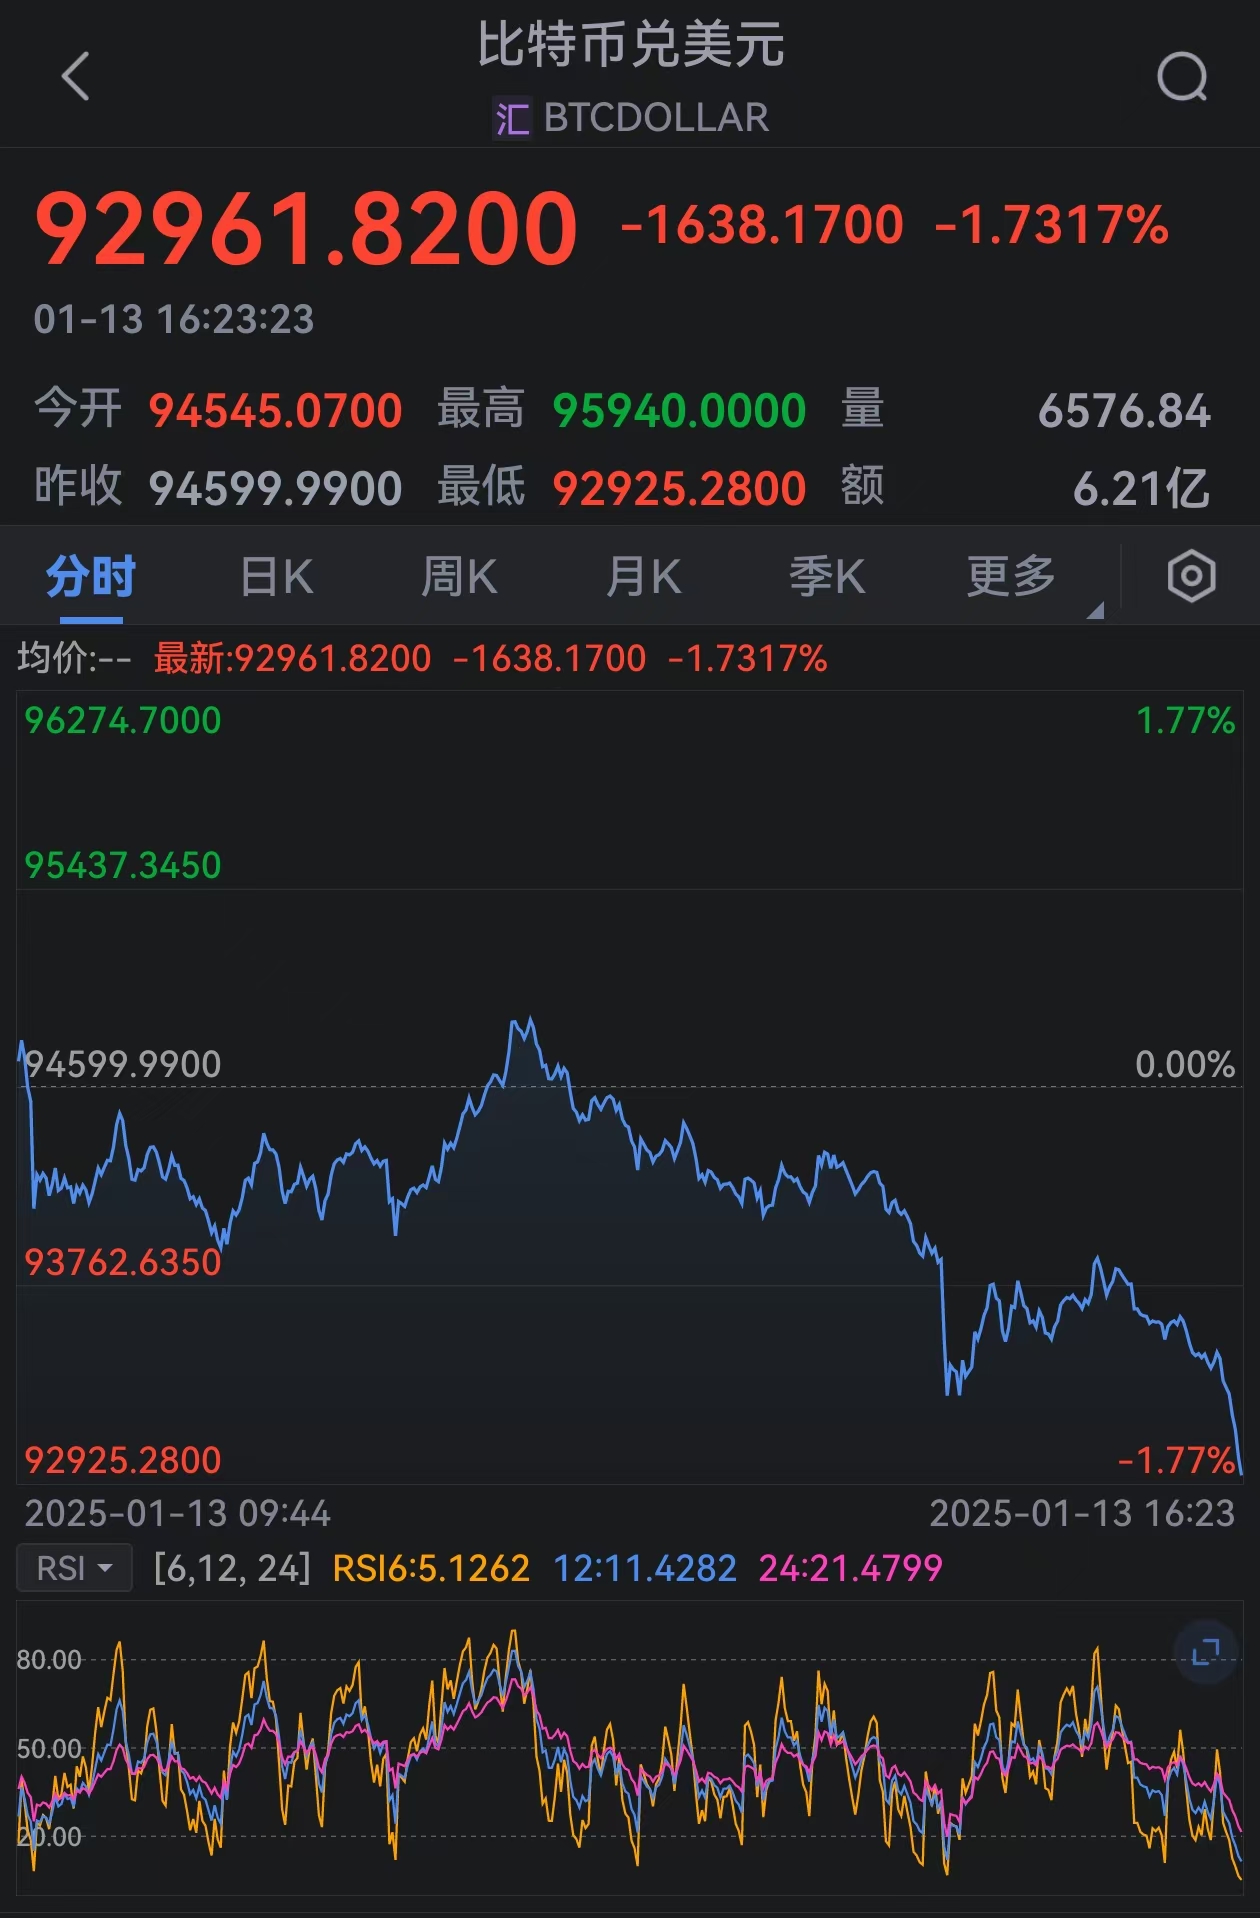Tap 最新:92961.8200 above the chart
This screenshot has width=1260, height=1918.
pyautogui.click(x=292, y=659)
